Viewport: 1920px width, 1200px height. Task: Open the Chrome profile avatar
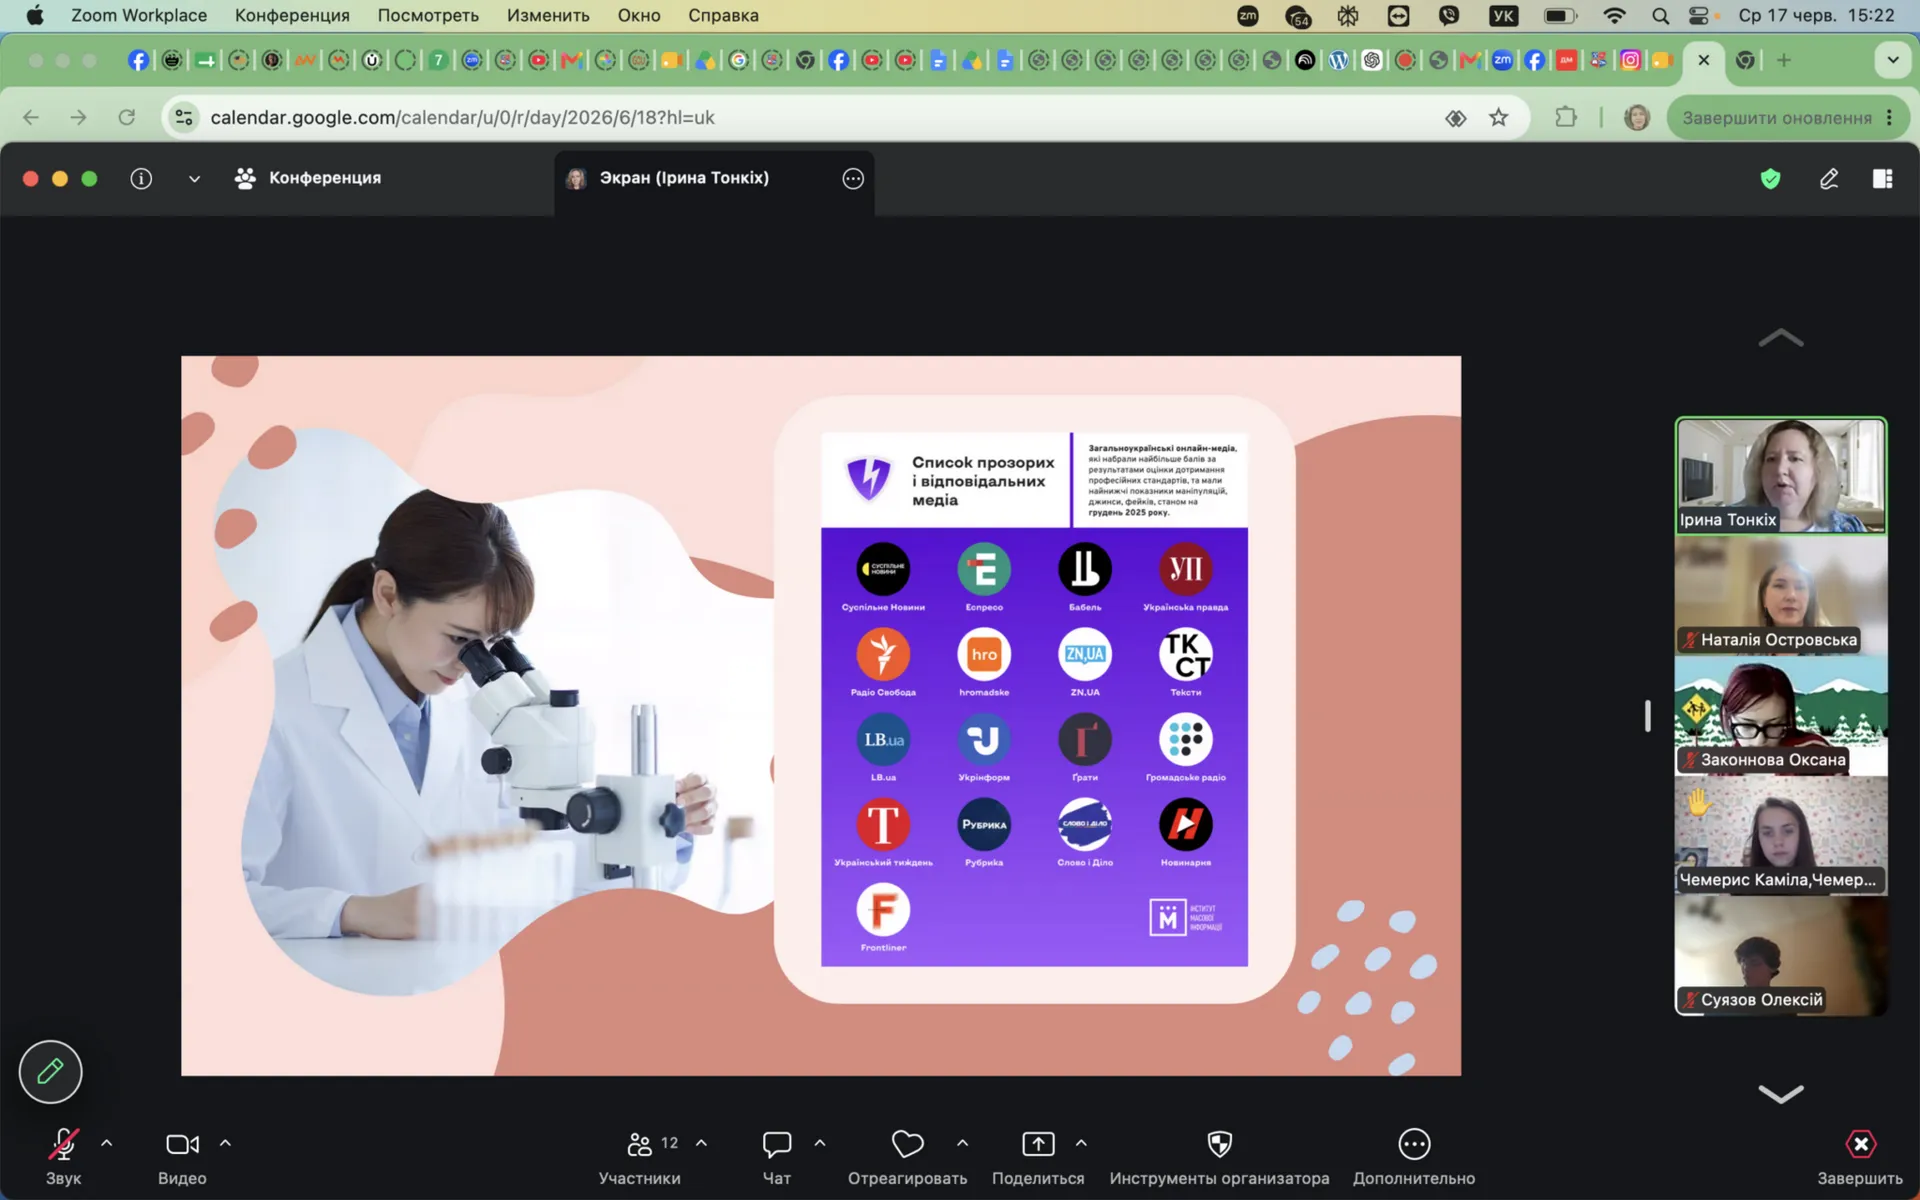[x=1637, y=117]
